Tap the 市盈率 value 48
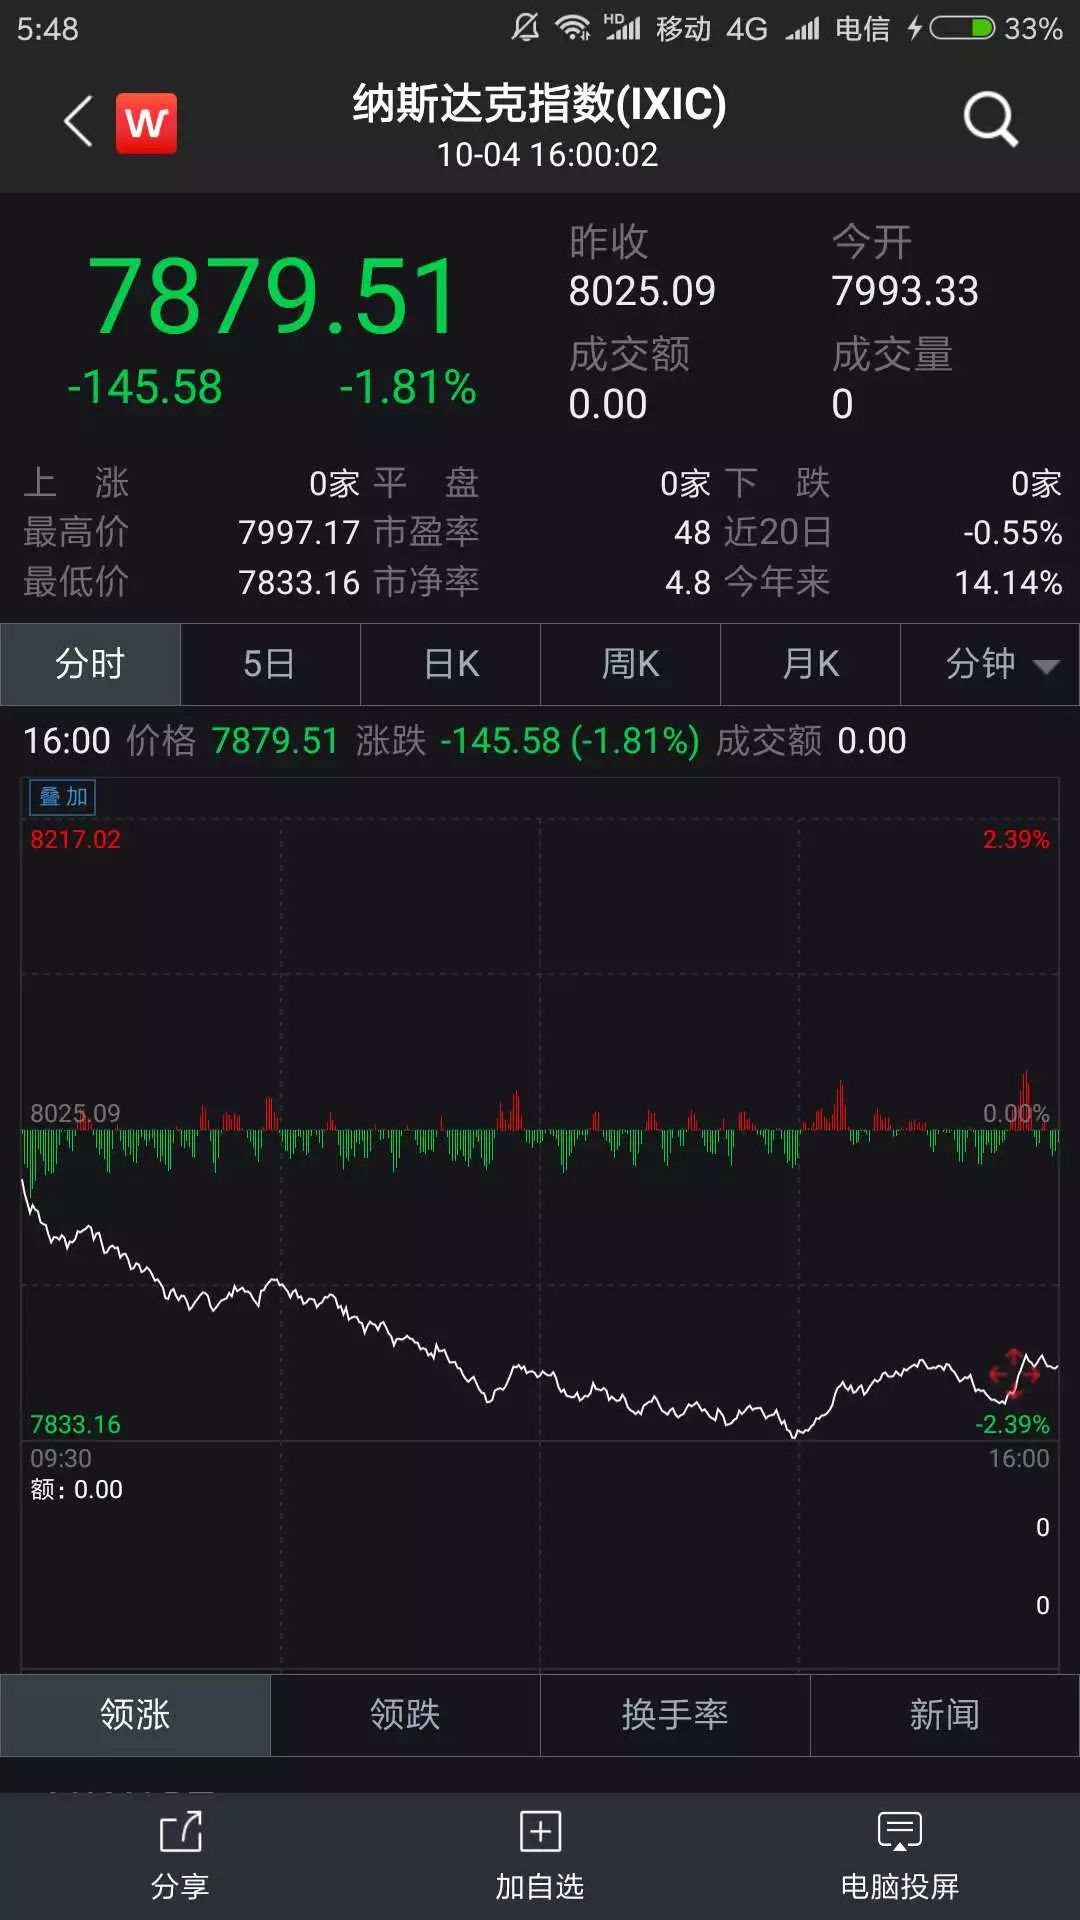The image size is (1080, 1920). point(692,533)
